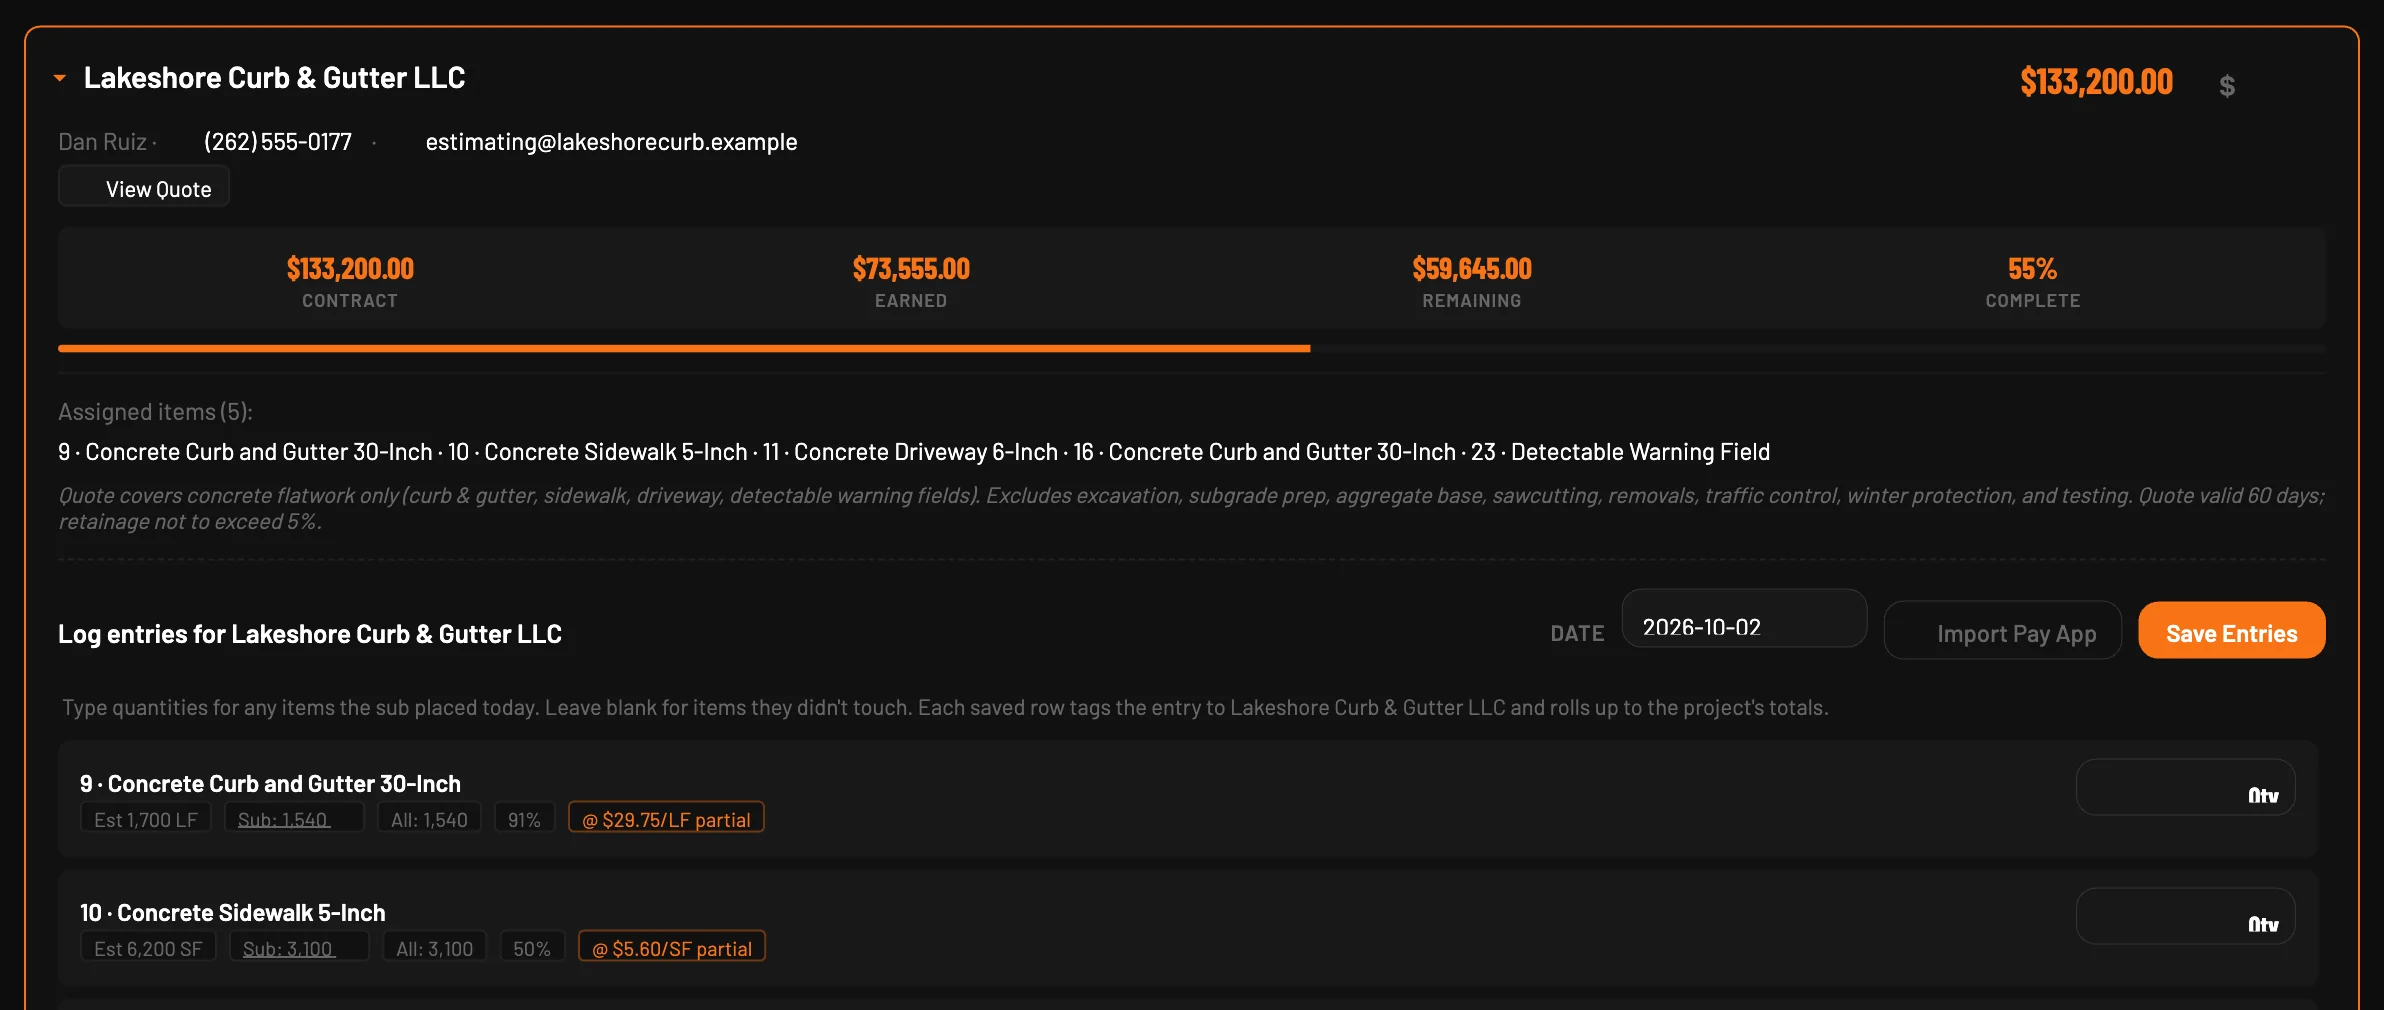Click the Sub: 3,100 link
Image resolution: width=2384 pixels, height=1010 pixels.
[299, 946]
